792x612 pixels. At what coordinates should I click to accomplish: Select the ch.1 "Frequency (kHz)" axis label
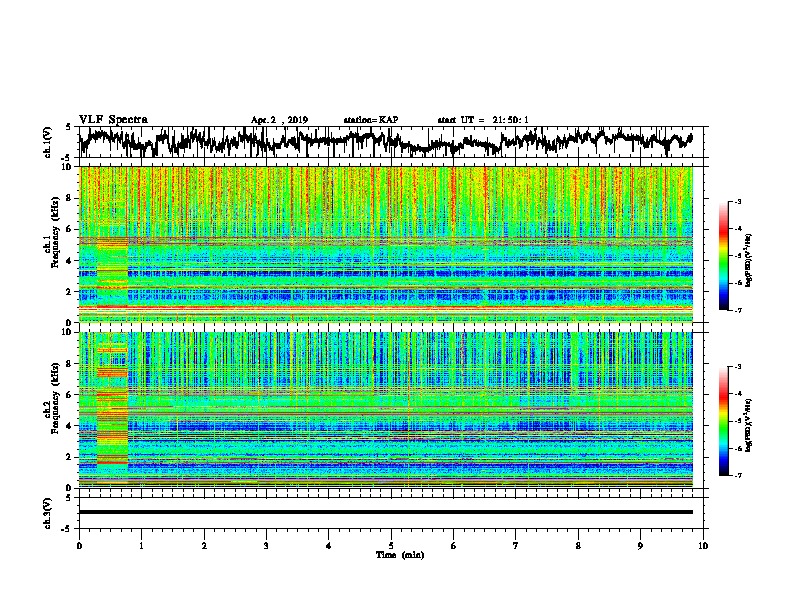click(55, 233)
